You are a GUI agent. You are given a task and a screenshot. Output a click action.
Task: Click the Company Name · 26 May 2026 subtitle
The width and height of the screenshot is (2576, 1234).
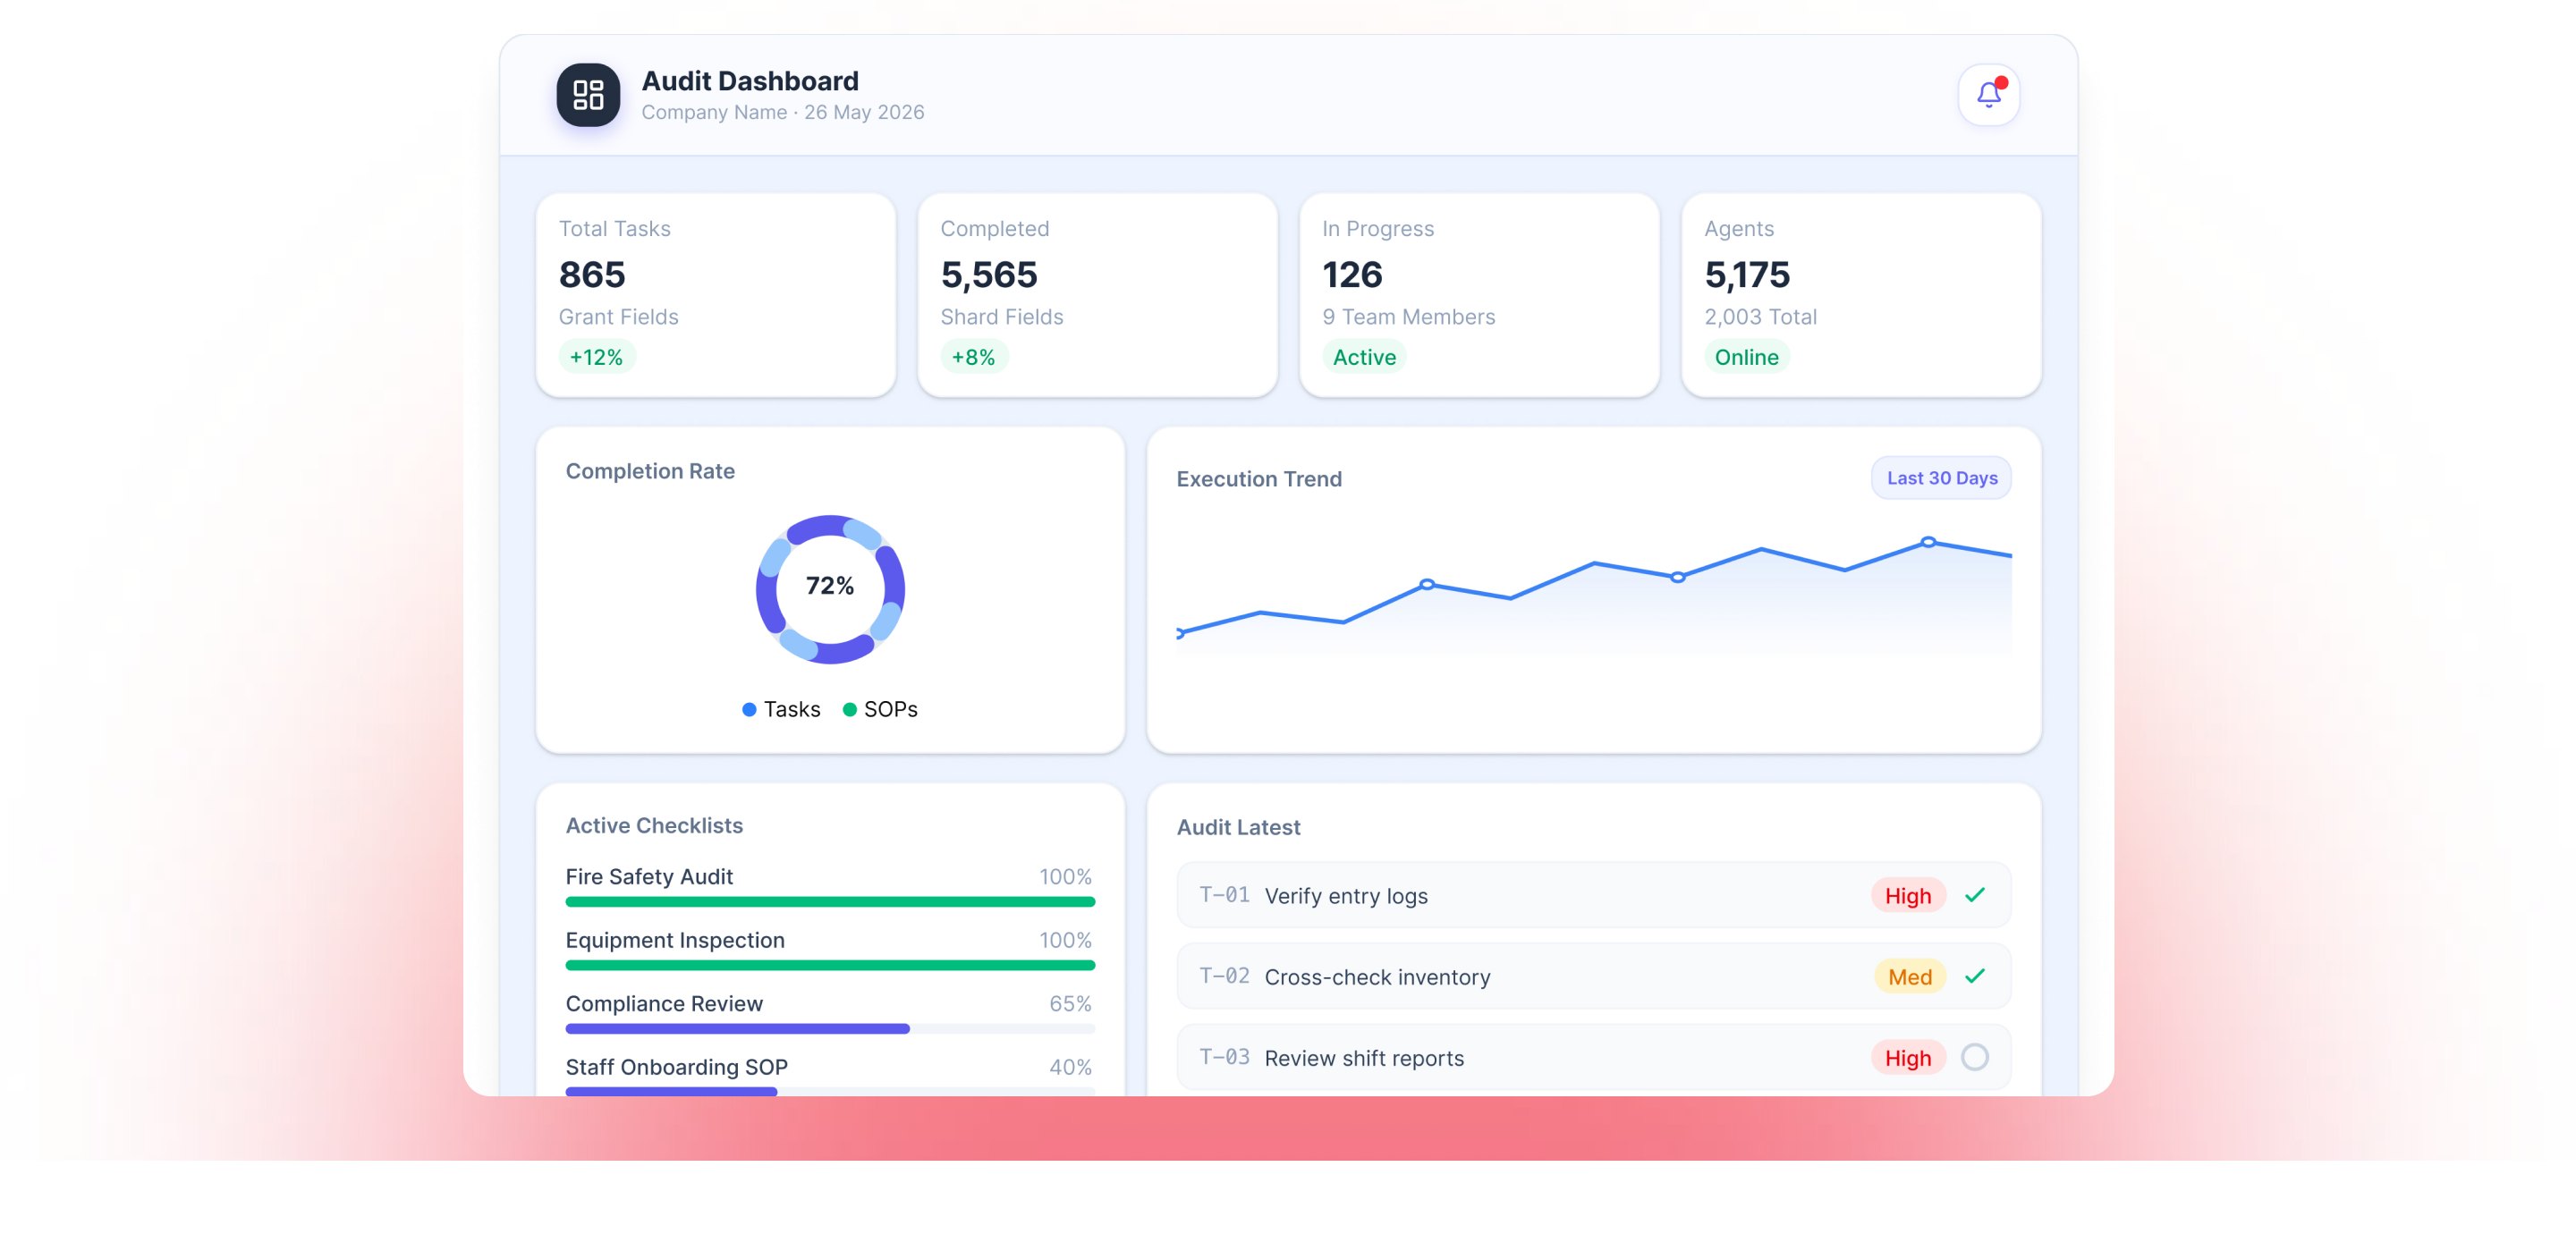(x=783, y=112)
